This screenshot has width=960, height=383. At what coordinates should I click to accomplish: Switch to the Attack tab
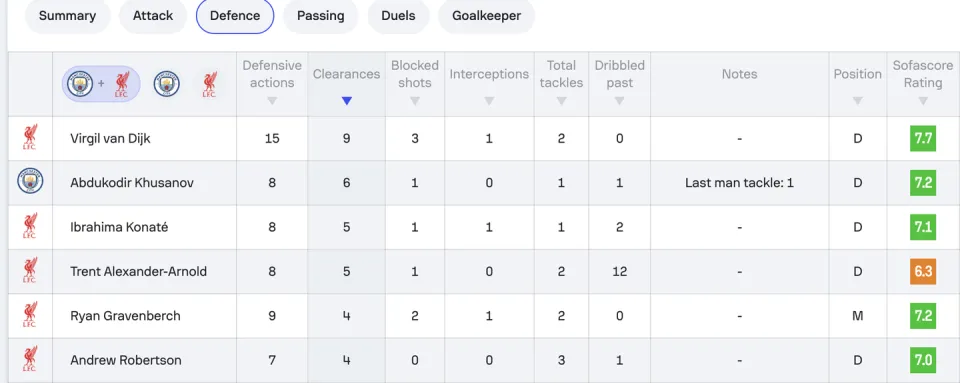click(x=153, y=16)
